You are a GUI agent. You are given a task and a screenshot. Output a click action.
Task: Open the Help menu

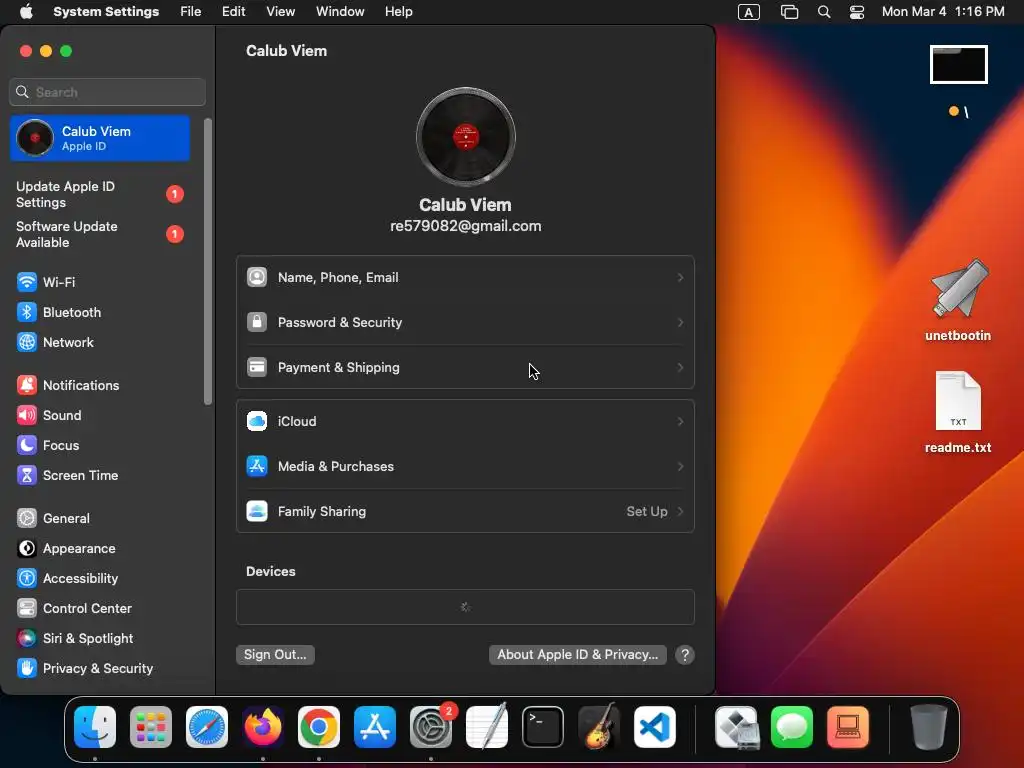click(398, 12)
